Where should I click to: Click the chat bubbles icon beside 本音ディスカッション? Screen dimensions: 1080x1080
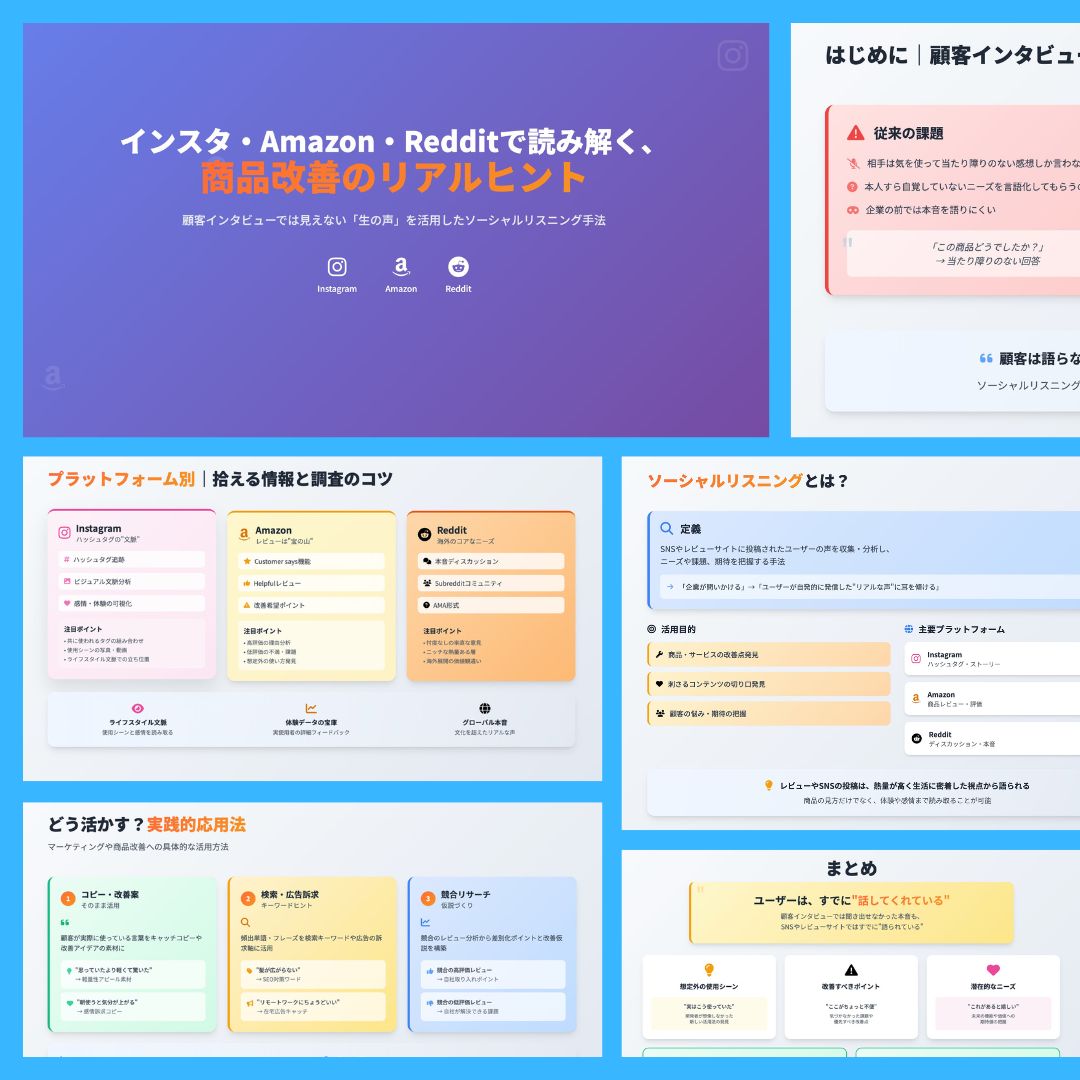click(x=427, y=561)
